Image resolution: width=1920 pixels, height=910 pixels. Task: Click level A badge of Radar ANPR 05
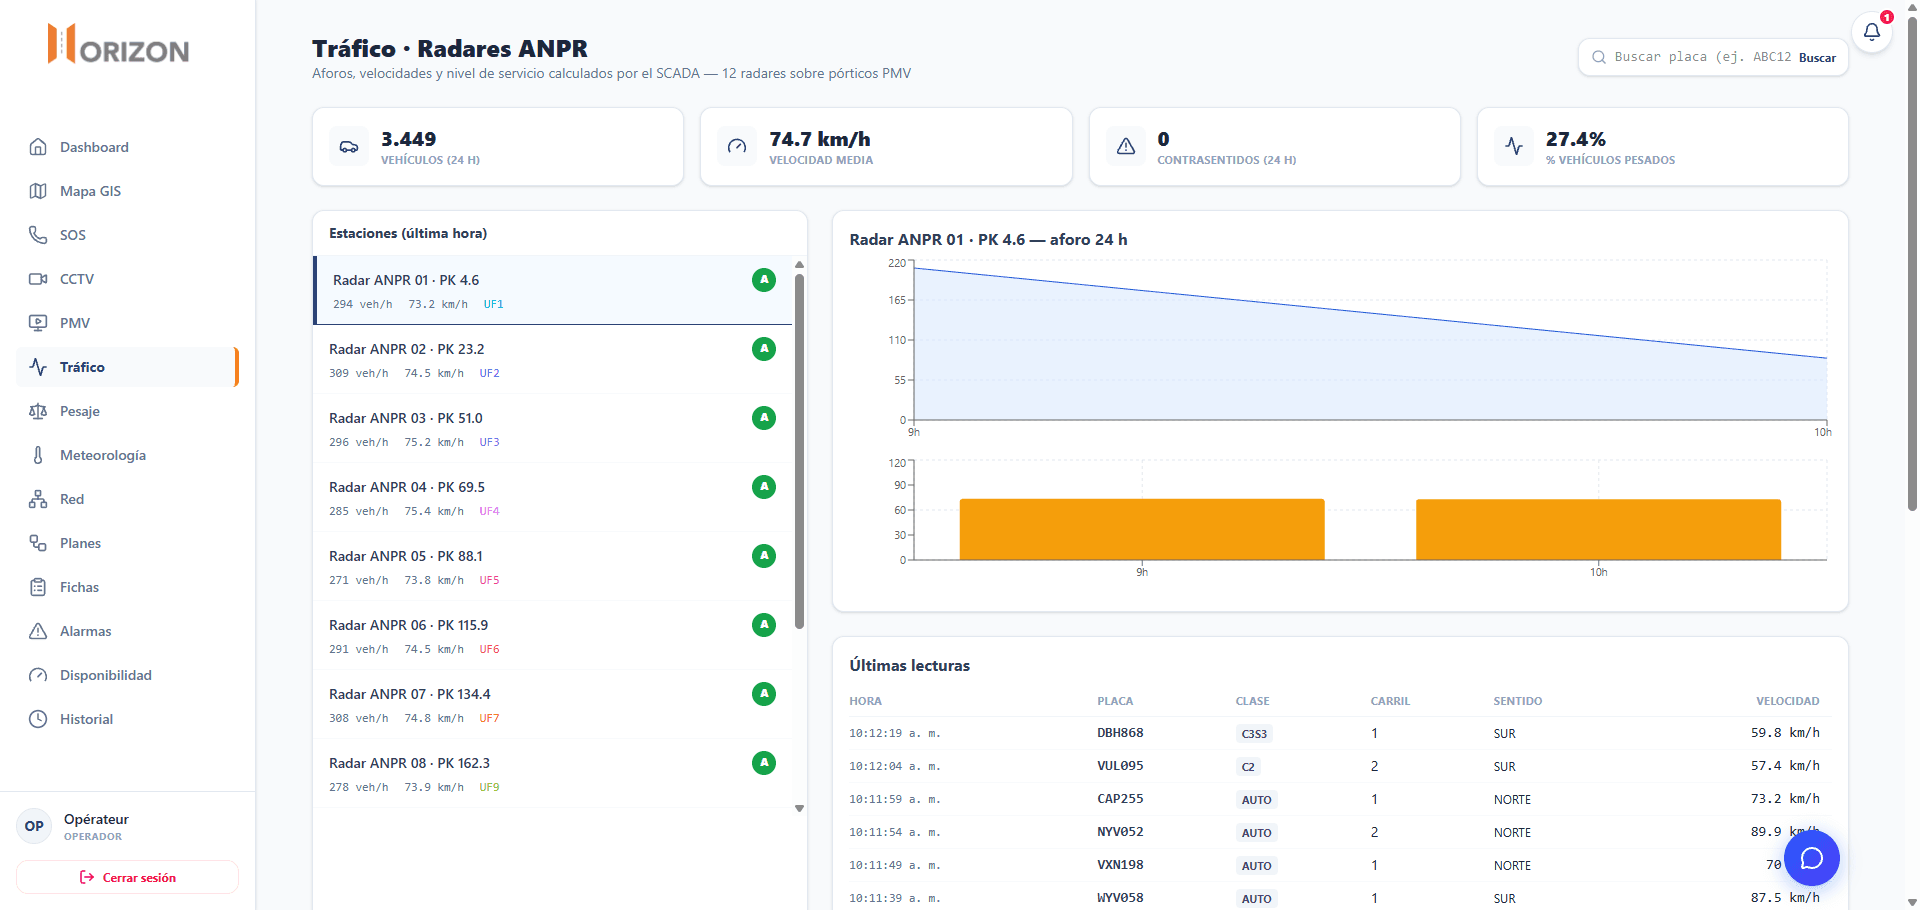click(x=764, y=556)
